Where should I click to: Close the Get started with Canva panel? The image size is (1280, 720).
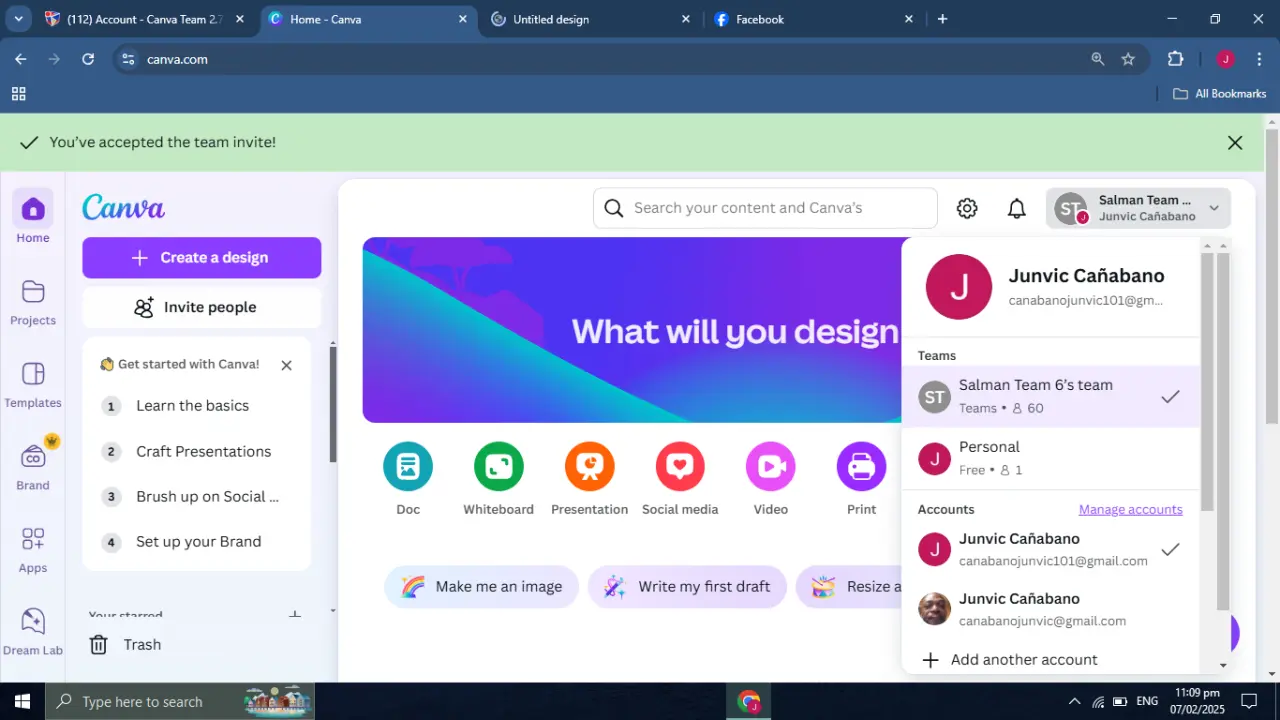(287, 365)
